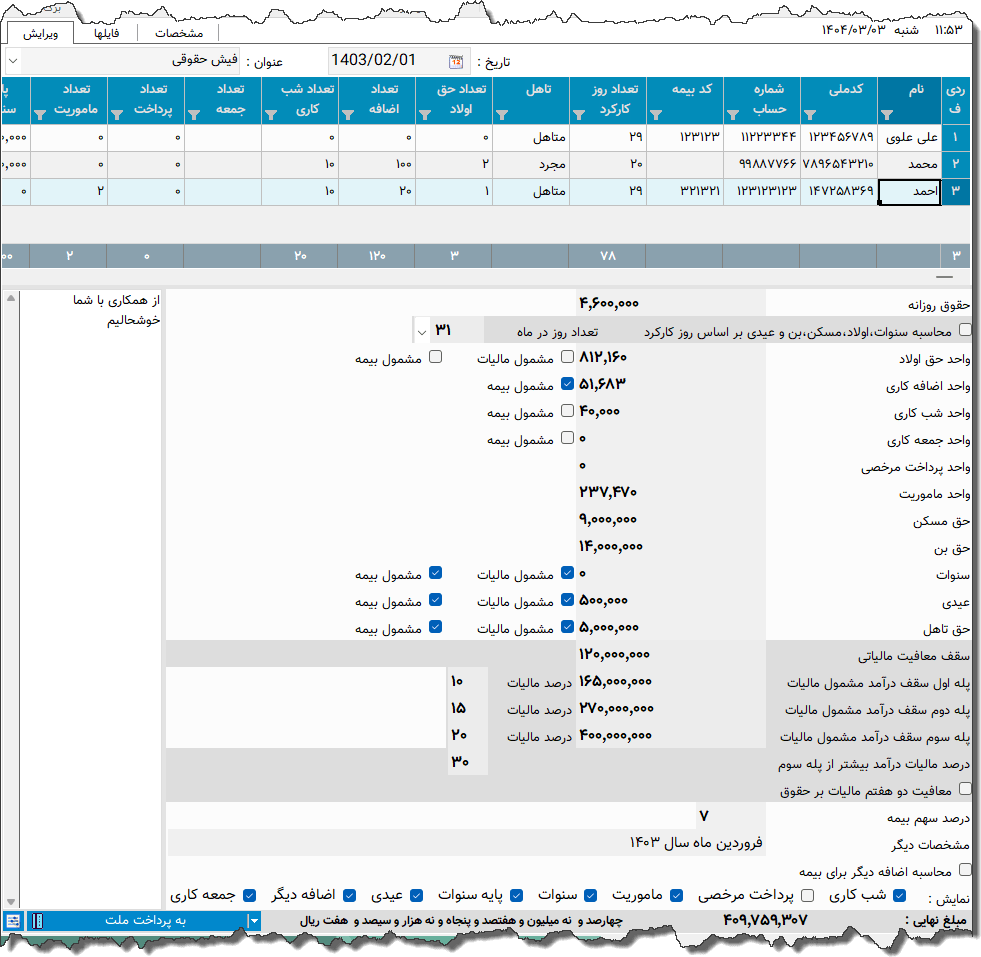Expand the به پرداخت ملت dropdown arrow
This screenshot has height=957, width=981.
pyautogui.click(x=254, y=920)
